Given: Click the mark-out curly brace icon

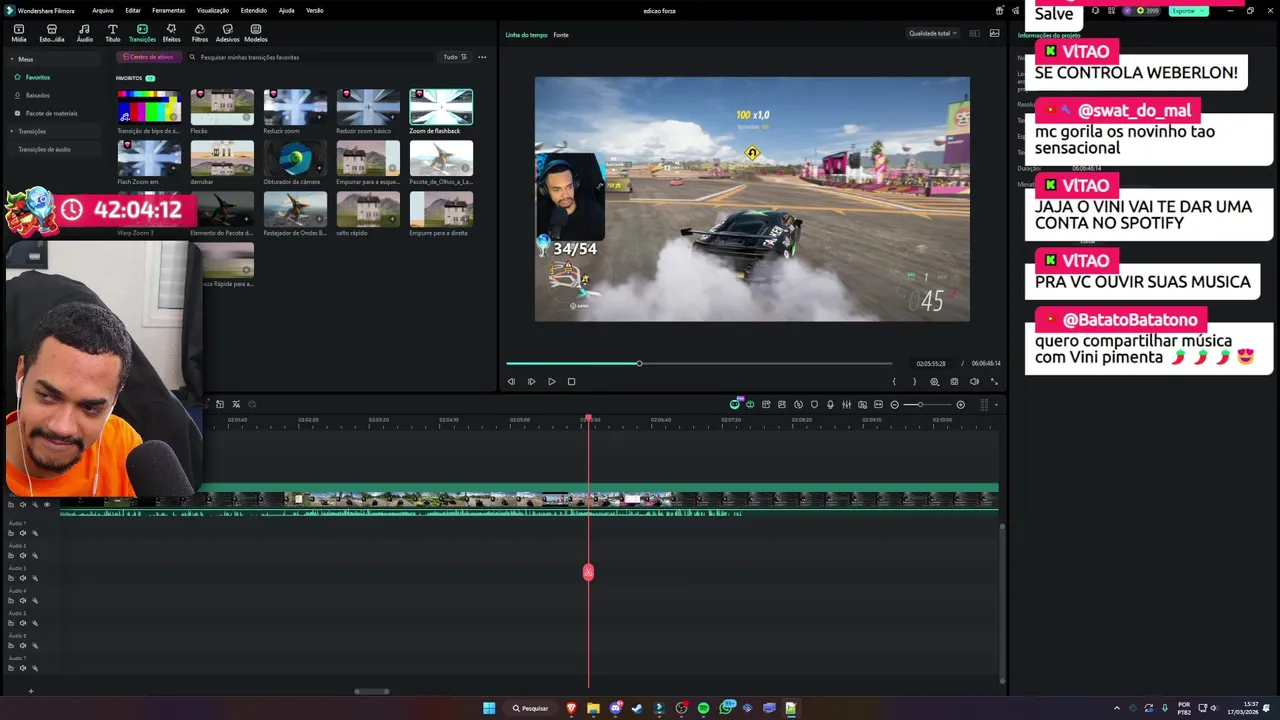Looking at the screenshot, I should click(914, 381).
